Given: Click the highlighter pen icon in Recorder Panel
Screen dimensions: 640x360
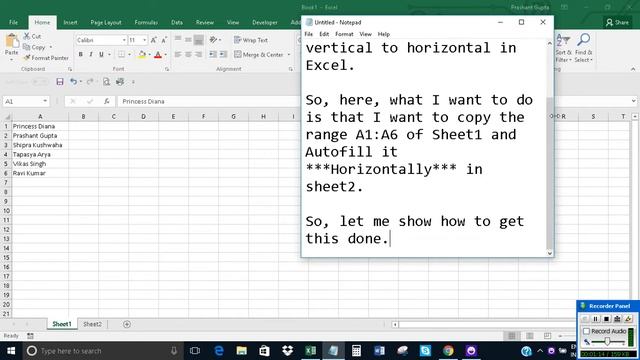Looking at the screenshot, I should (628, 319).
